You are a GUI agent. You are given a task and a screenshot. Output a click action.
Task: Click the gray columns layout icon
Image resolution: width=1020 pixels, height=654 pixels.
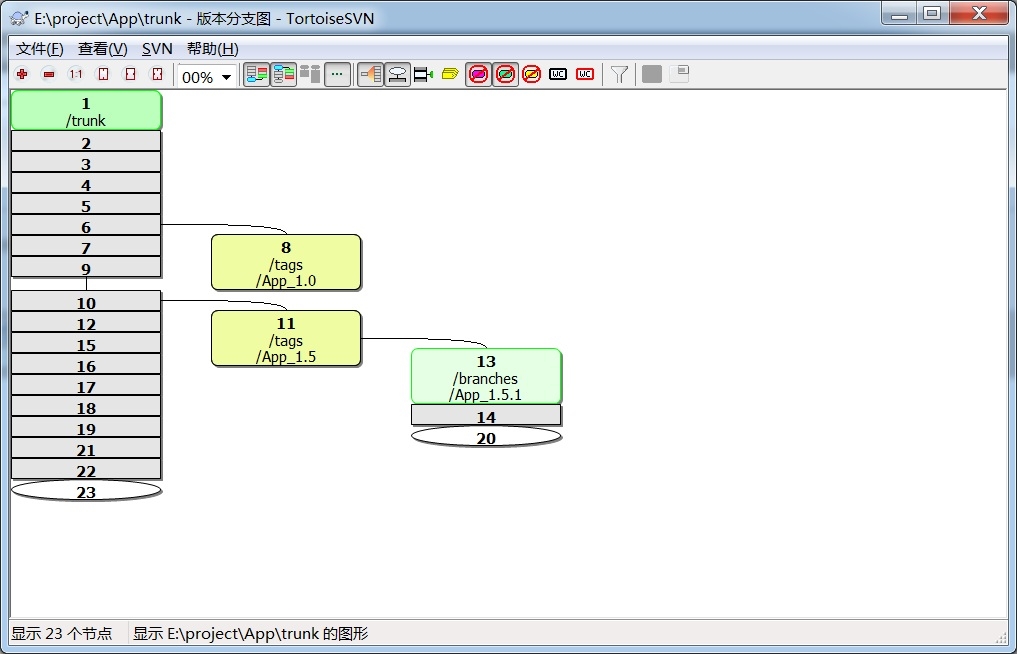coord(310,74)
